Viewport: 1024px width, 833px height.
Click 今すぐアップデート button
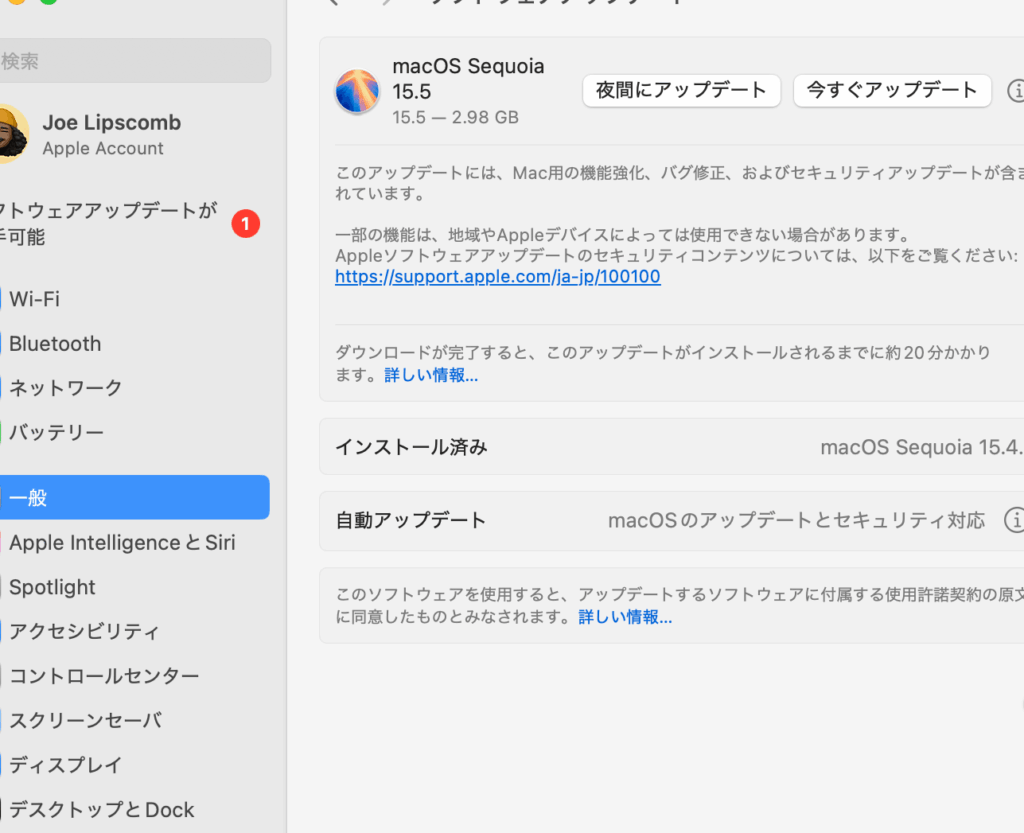point(892,90)
